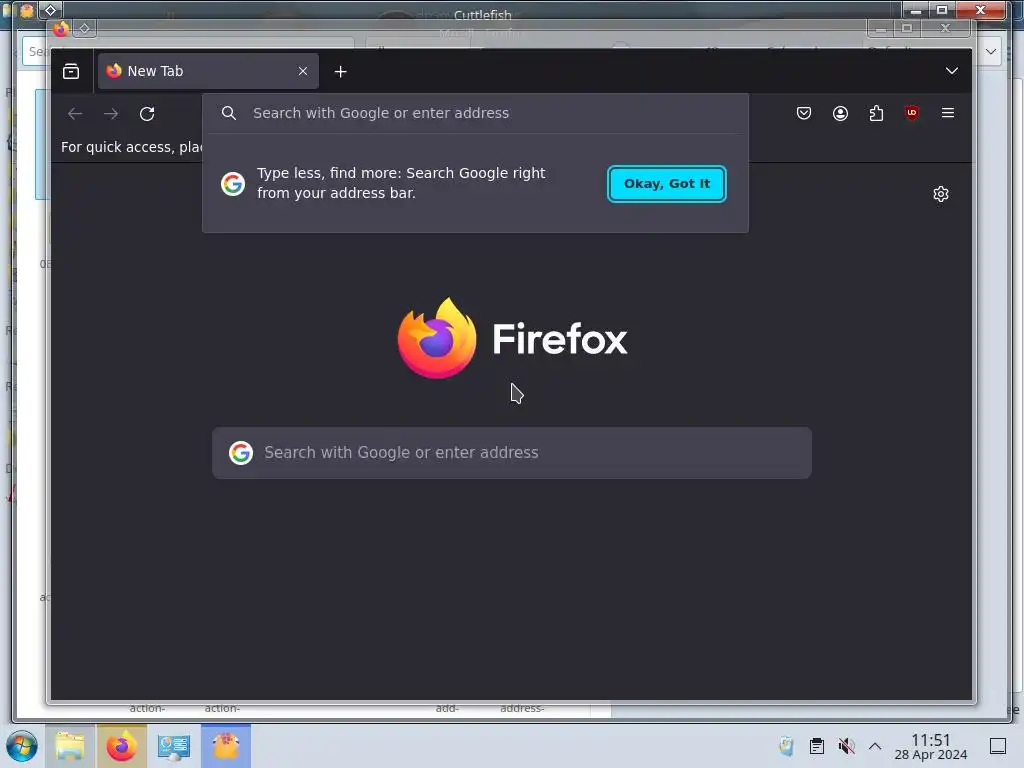Click the search magnifier in address bar
The height and width of the screenshot is (768, 1024).
point(229,113)
